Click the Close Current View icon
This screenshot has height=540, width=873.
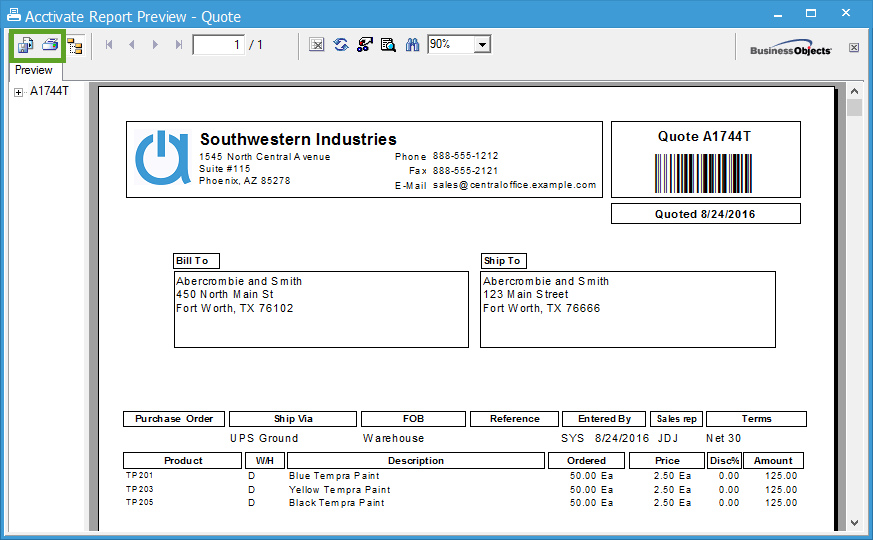pos(317,45)
